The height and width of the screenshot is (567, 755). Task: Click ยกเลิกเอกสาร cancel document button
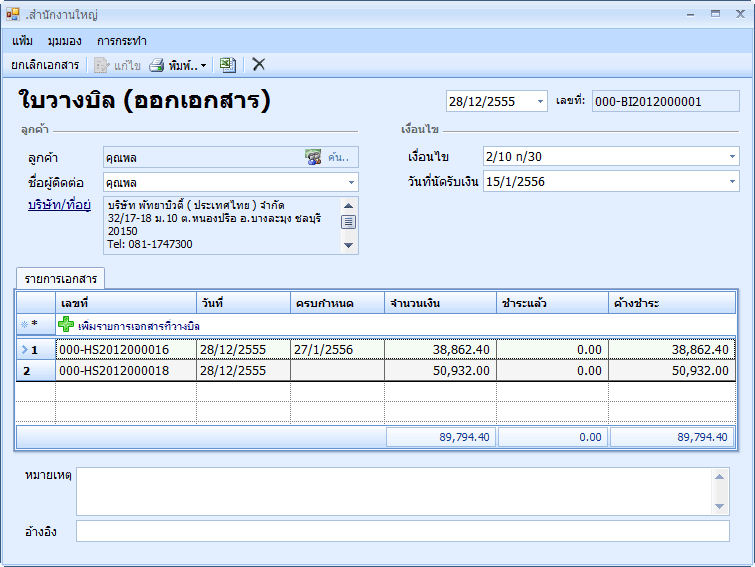[x=45, y=65]
